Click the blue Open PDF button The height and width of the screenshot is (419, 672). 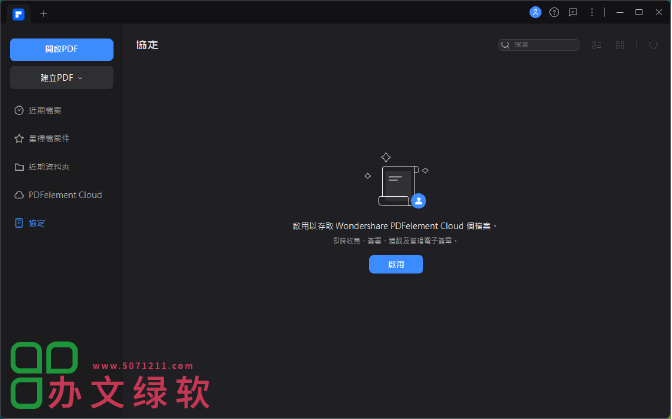[x=62, y=49]
